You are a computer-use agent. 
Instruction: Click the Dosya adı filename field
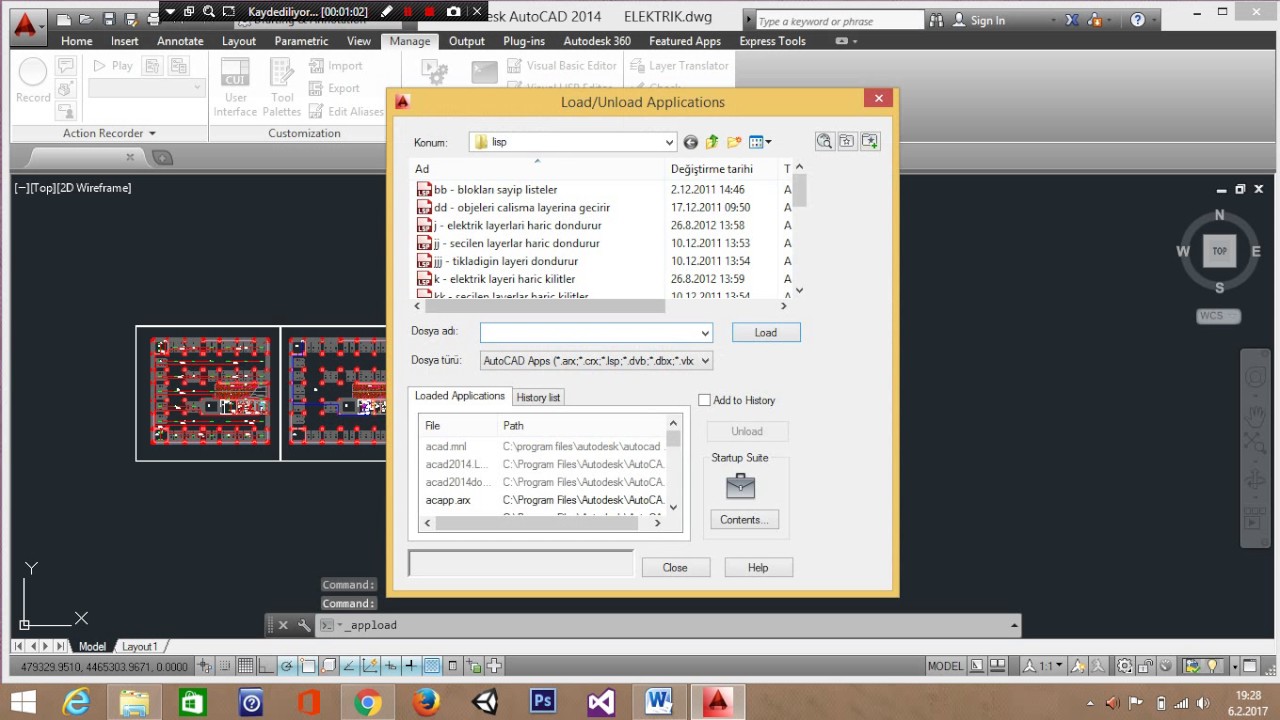[596, 333]
